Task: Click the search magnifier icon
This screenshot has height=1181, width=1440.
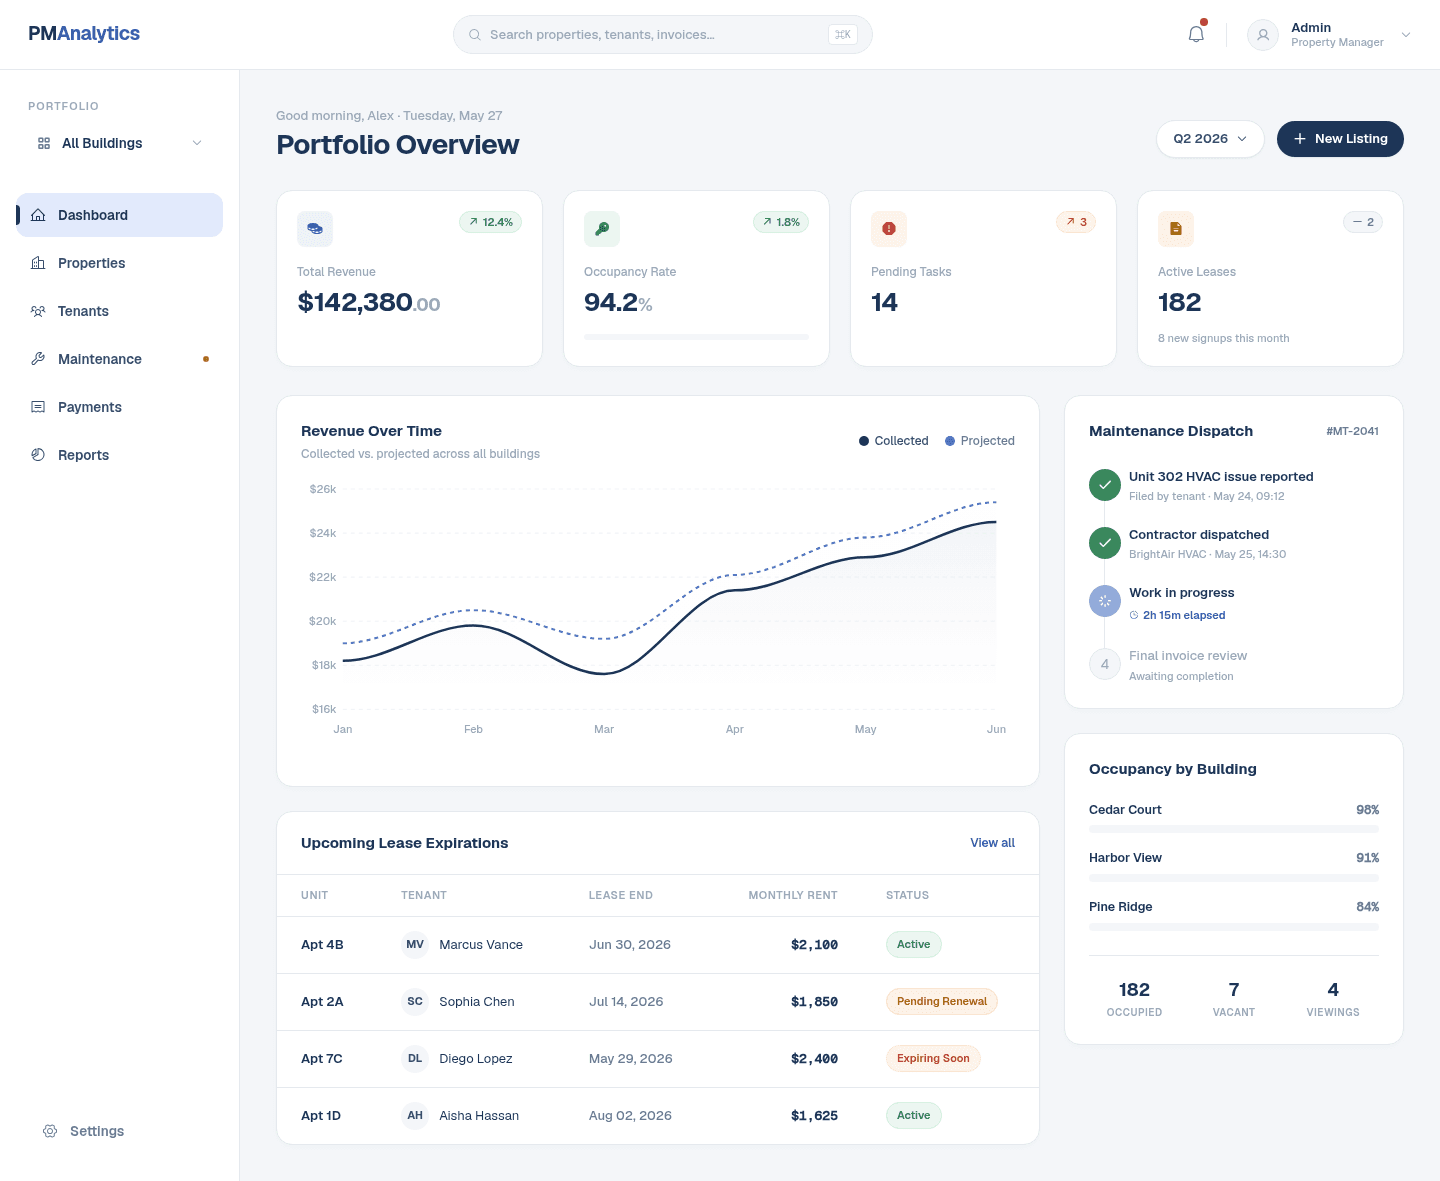Action: pos(475,34)
